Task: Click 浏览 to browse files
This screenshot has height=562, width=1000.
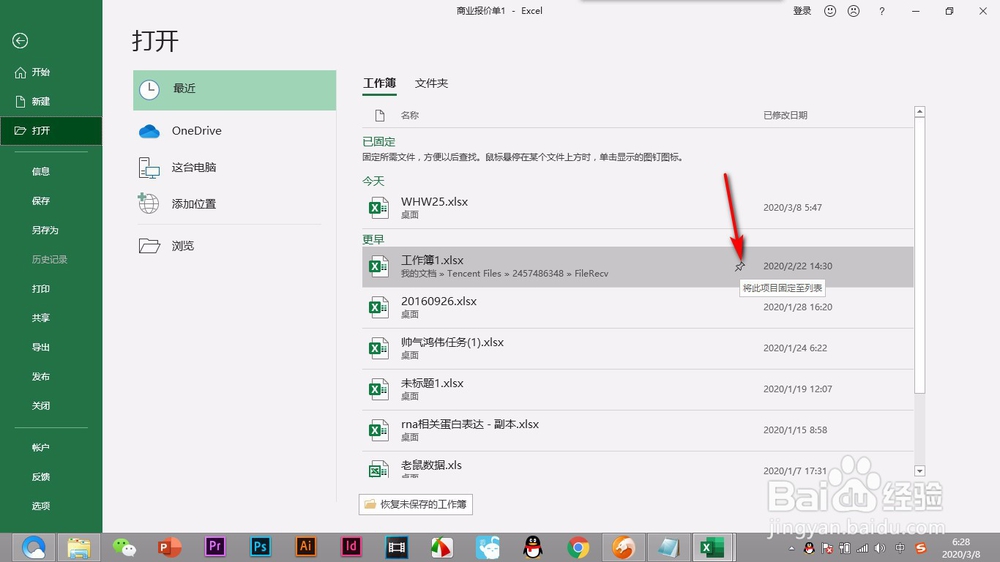Action: click(x=234, y=246)
